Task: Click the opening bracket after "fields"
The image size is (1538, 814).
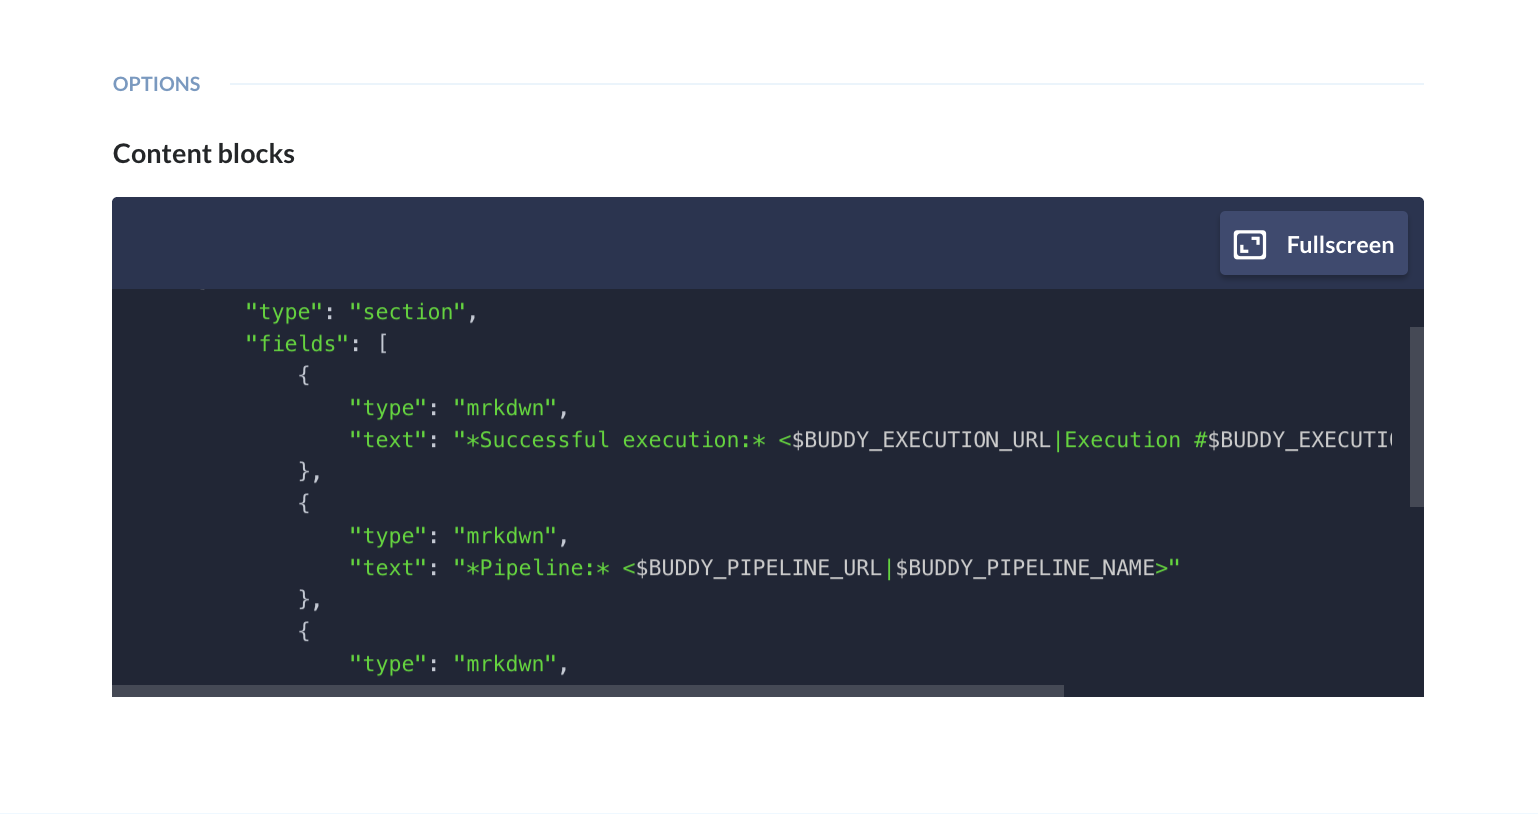Action: tap(383, 344)
